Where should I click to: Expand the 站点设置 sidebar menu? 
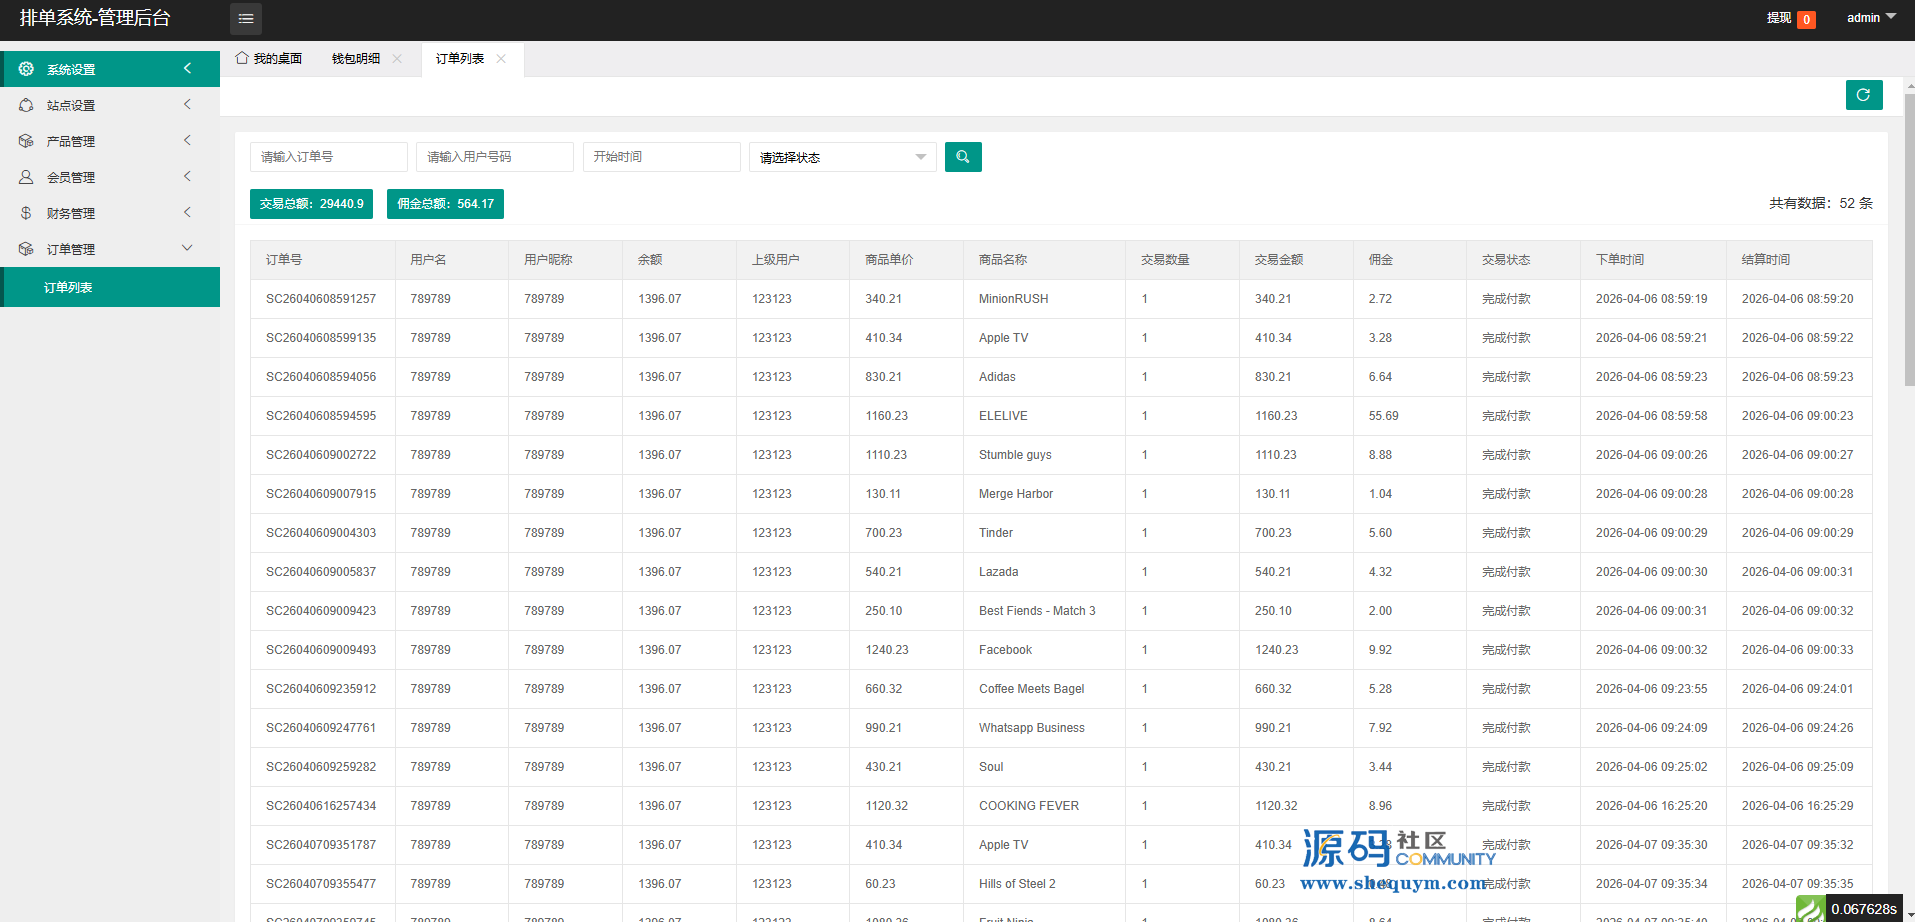(110, 105)
